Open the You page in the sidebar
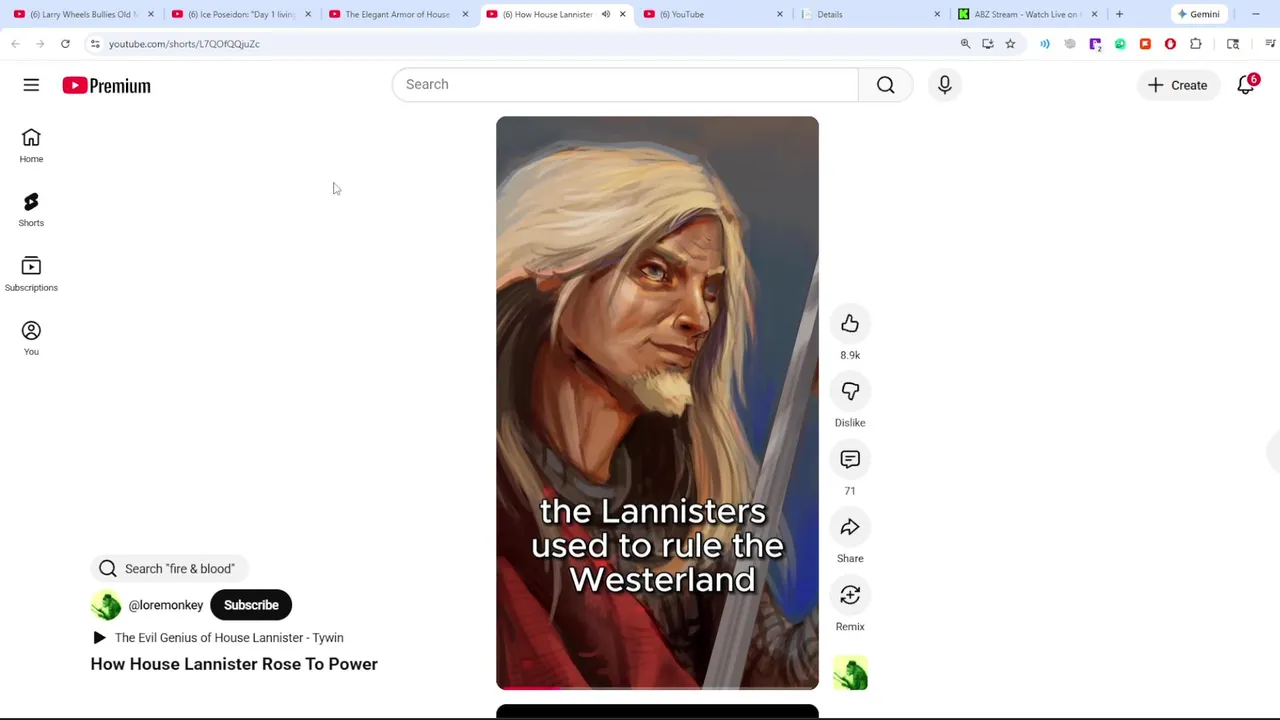1280x720 pixels. tap(31, 338)
